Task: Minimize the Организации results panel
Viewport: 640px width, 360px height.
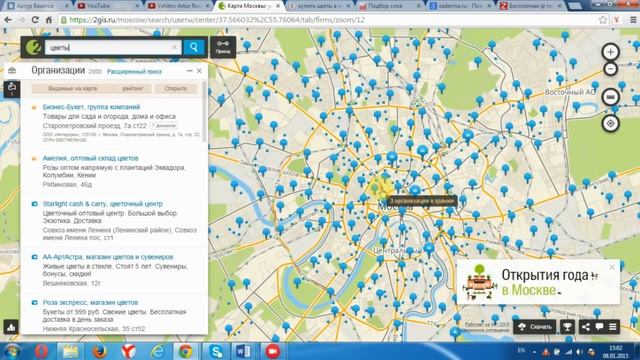Action: [x=189, y=71]
